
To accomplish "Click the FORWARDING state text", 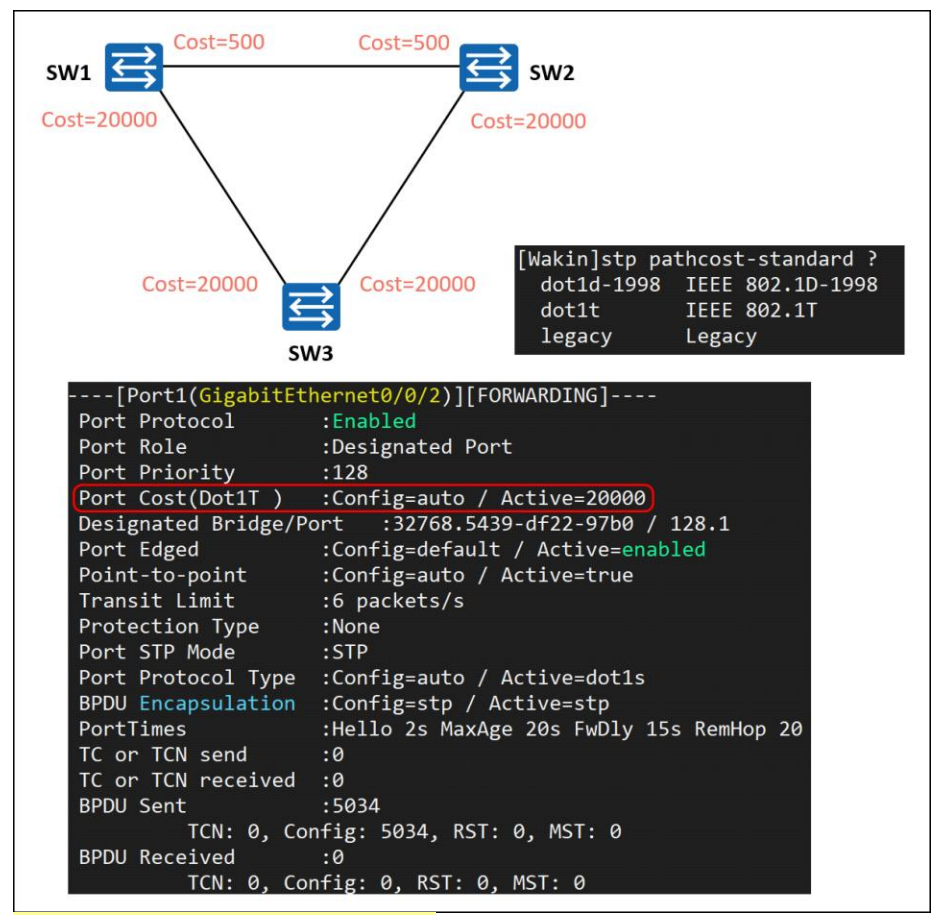I will [x=537, y=396].
